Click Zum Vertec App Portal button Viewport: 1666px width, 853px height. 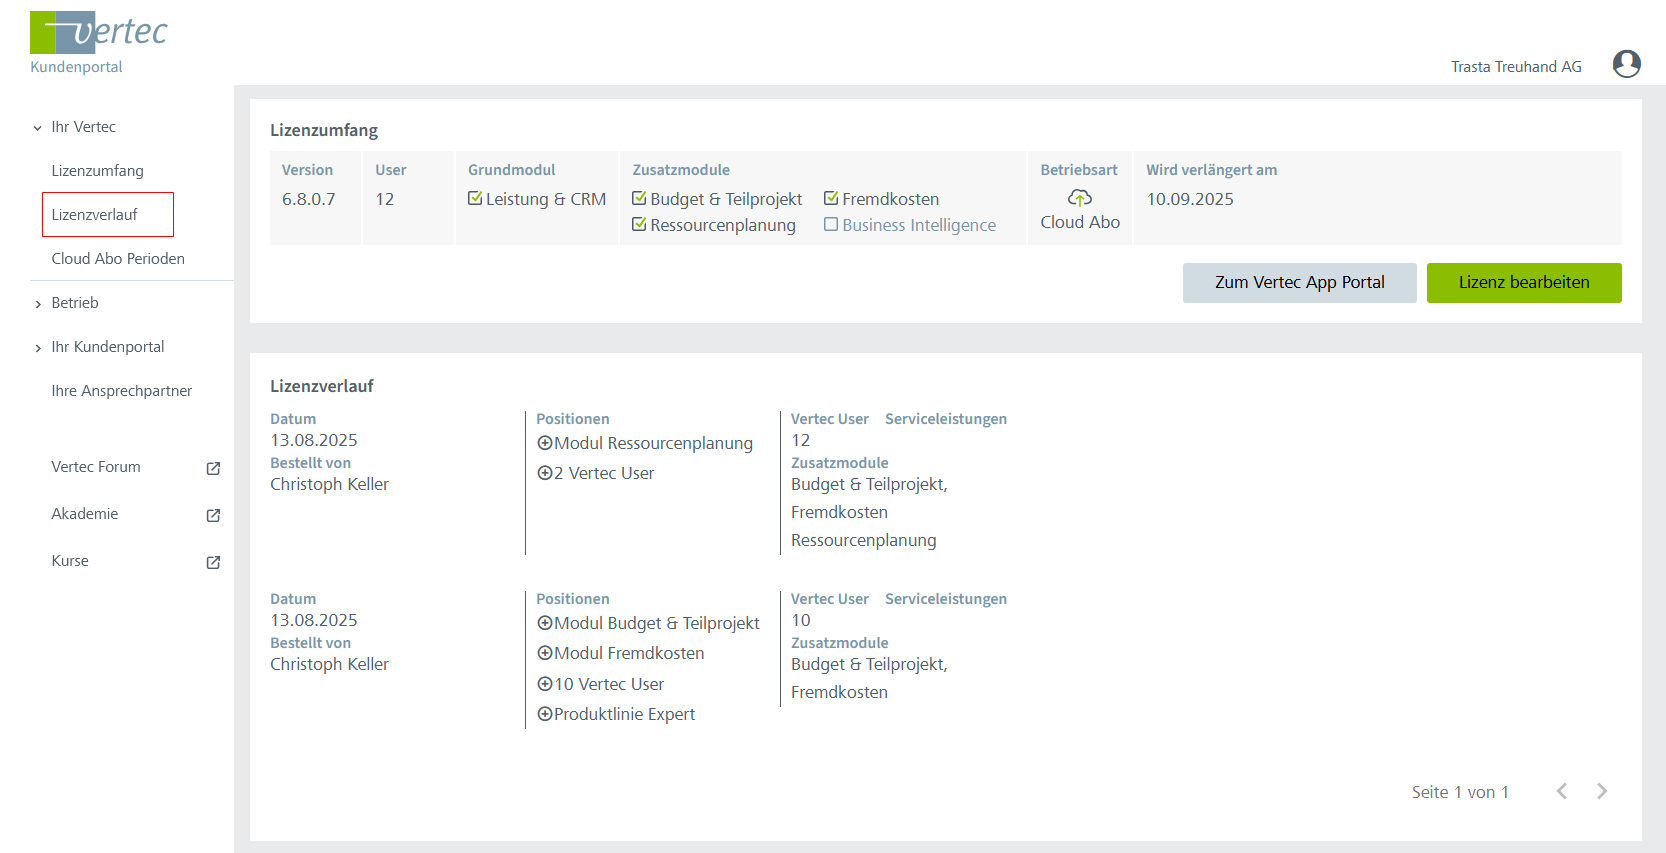pyautogui.click(x=1300, y=283)
